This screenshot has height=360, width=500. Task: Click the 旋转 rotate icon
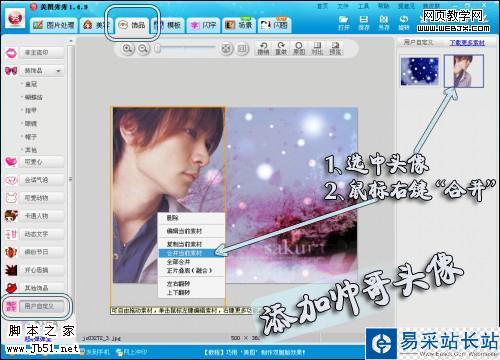[404, 23]
